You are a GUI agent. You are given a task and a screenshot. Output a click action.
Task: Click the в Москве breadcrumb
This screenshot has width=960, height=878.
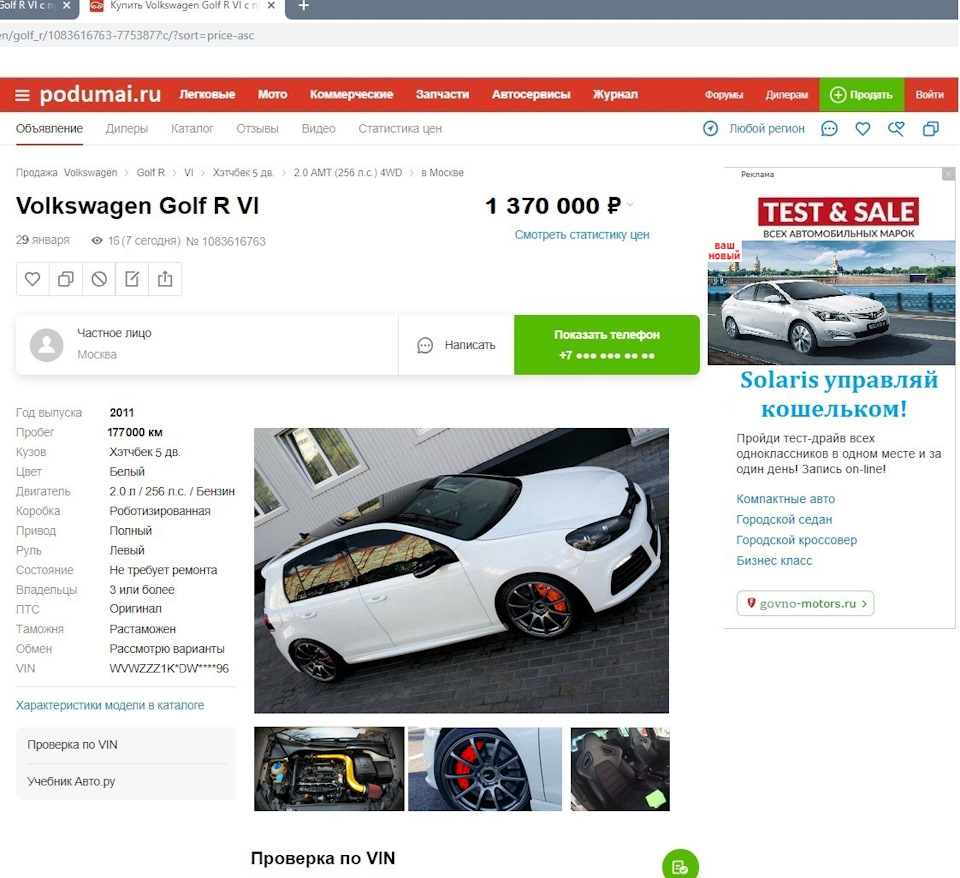tap(442, 173)
